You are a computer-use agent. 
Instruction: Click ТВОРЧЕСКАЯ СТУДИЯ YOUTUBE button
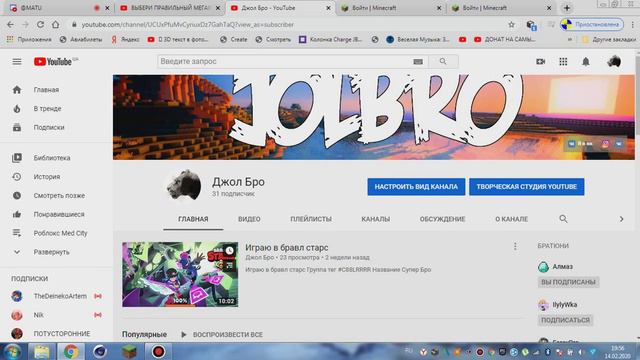527,187
